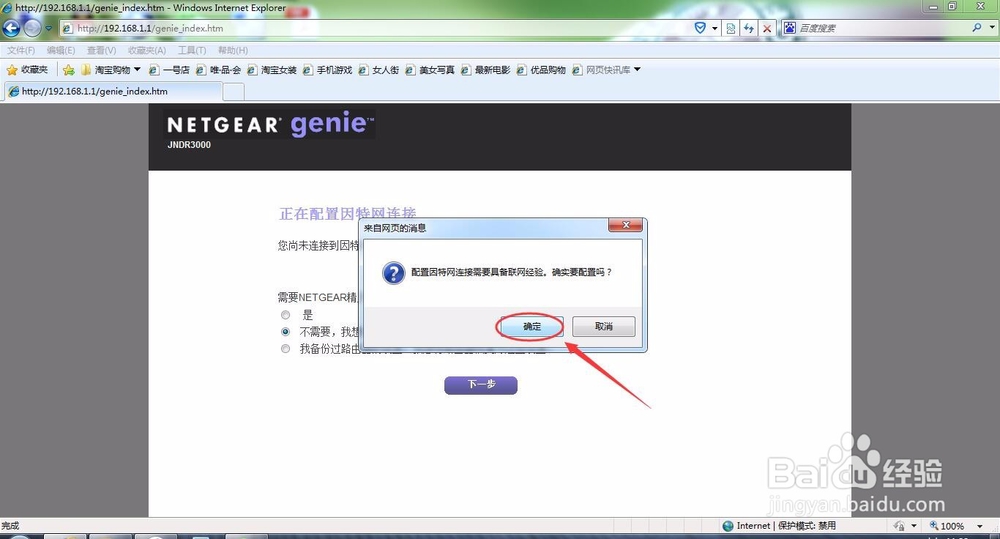
Task: Close the 来自网页的消息 dialog with X
Action: click(626, 225)
